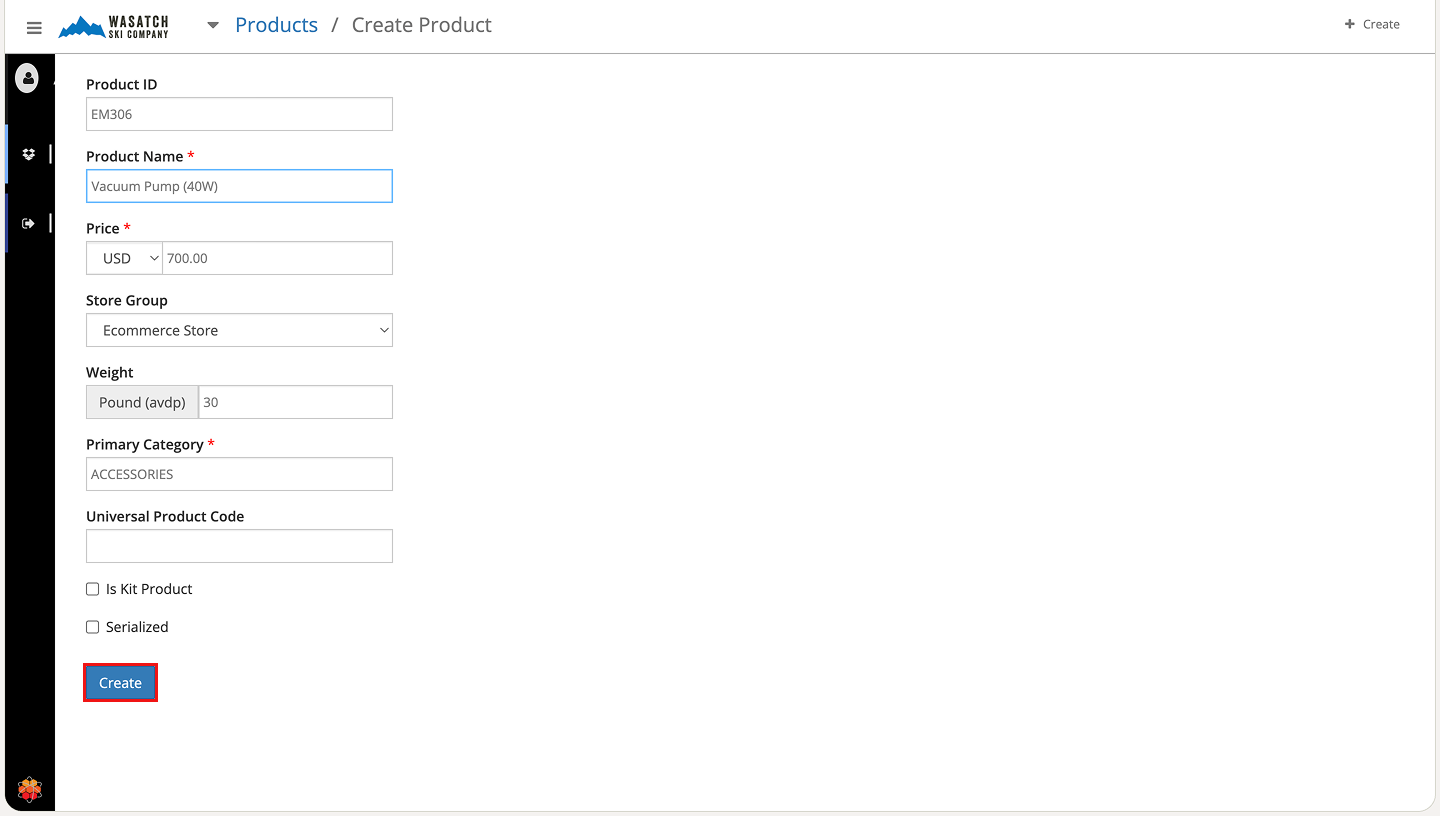Open the hamburger menu

coord(34,28)
